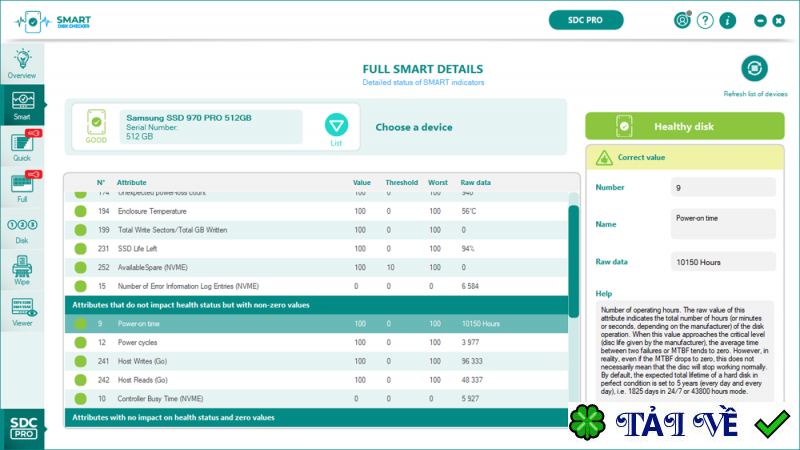This screenshot has width=800, height=450.
Task: Close the Smart Disk Checker window
Action: click(x=779, y=20)
